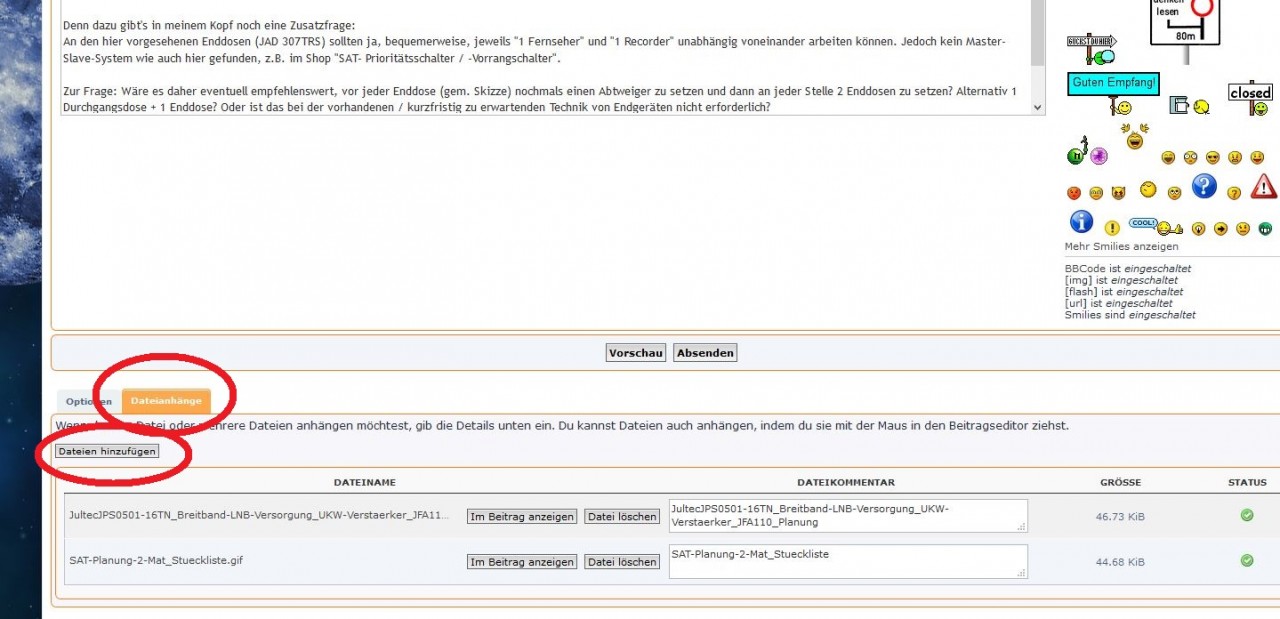Insert the blue question mark icon
The width and height of the screenshot is (1280, 619).
point(1204,186)
